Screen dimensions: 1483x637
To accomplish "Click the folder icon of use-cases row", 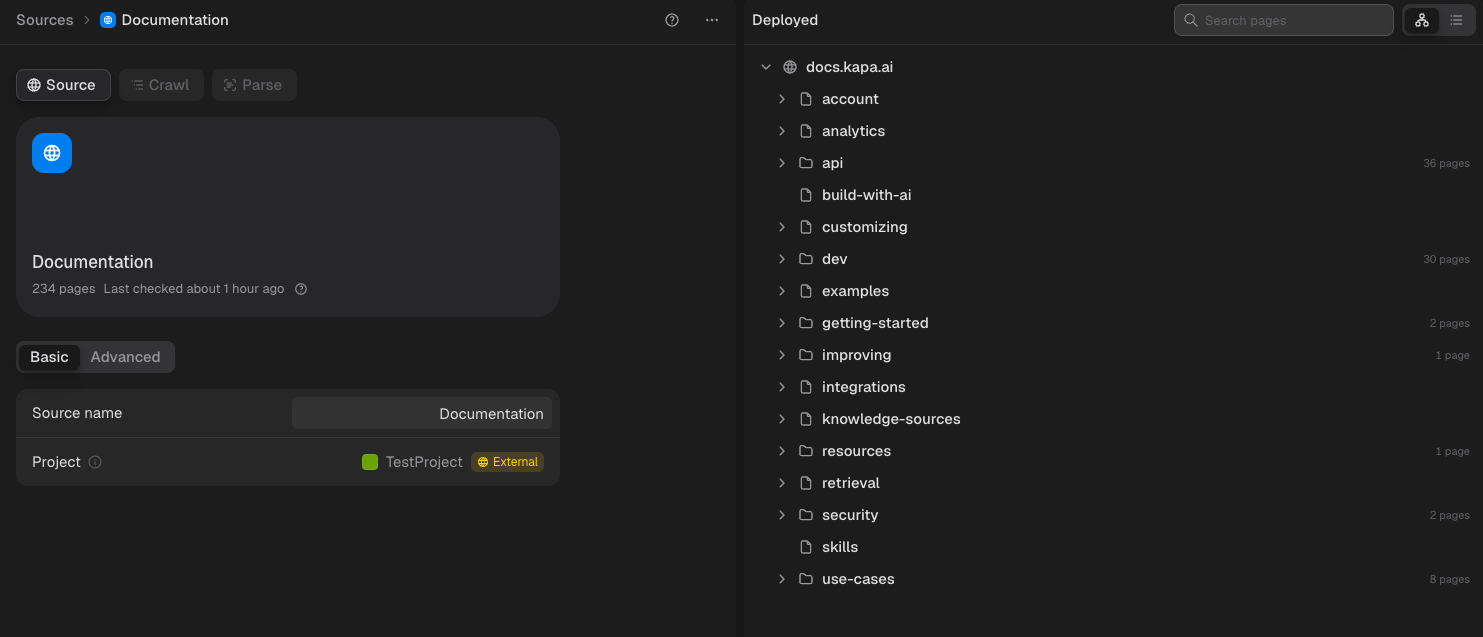I will (x=806, y=579).
